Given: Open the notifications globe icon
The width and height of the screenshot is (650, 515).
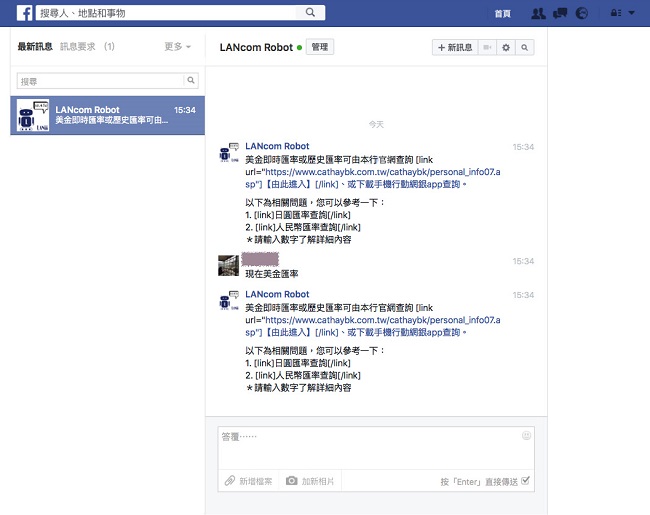Looking at the screenshot, I should [582, 13].
